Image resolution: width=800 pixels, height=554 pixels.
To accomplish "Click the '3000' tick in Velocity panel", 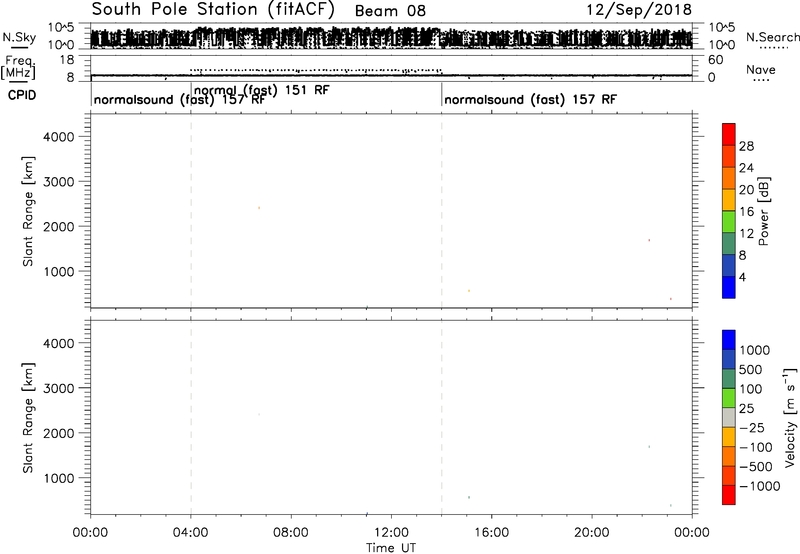I will tap(59, 388).
